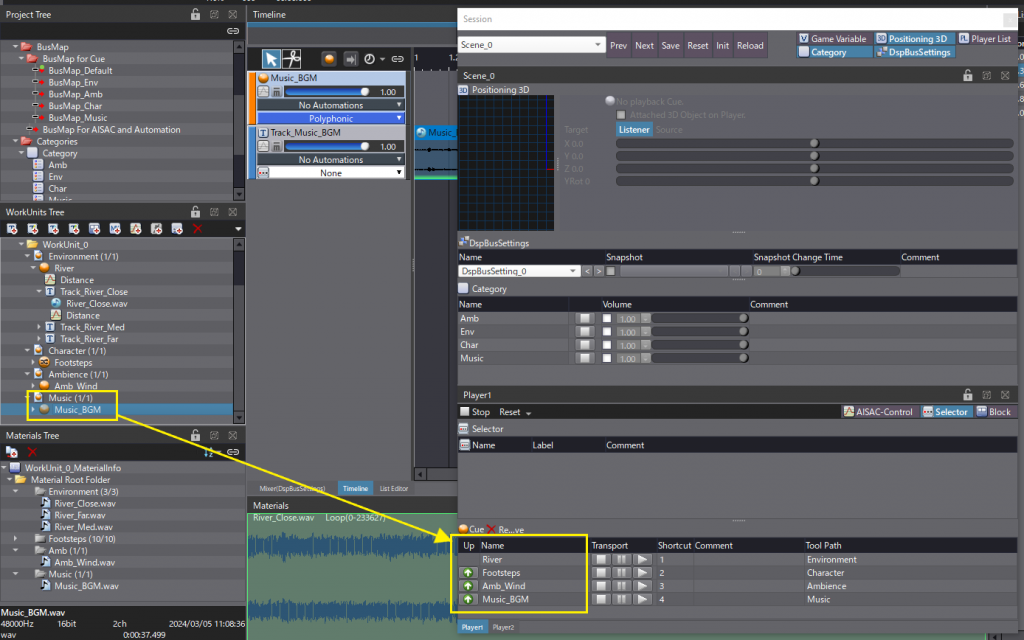Image resolution: width=1024 pixels, height=640 pixels.
Task: Click the red X delete icon in WorkUnits Tree
Action: pyautogui.click(x=197, y=227)
